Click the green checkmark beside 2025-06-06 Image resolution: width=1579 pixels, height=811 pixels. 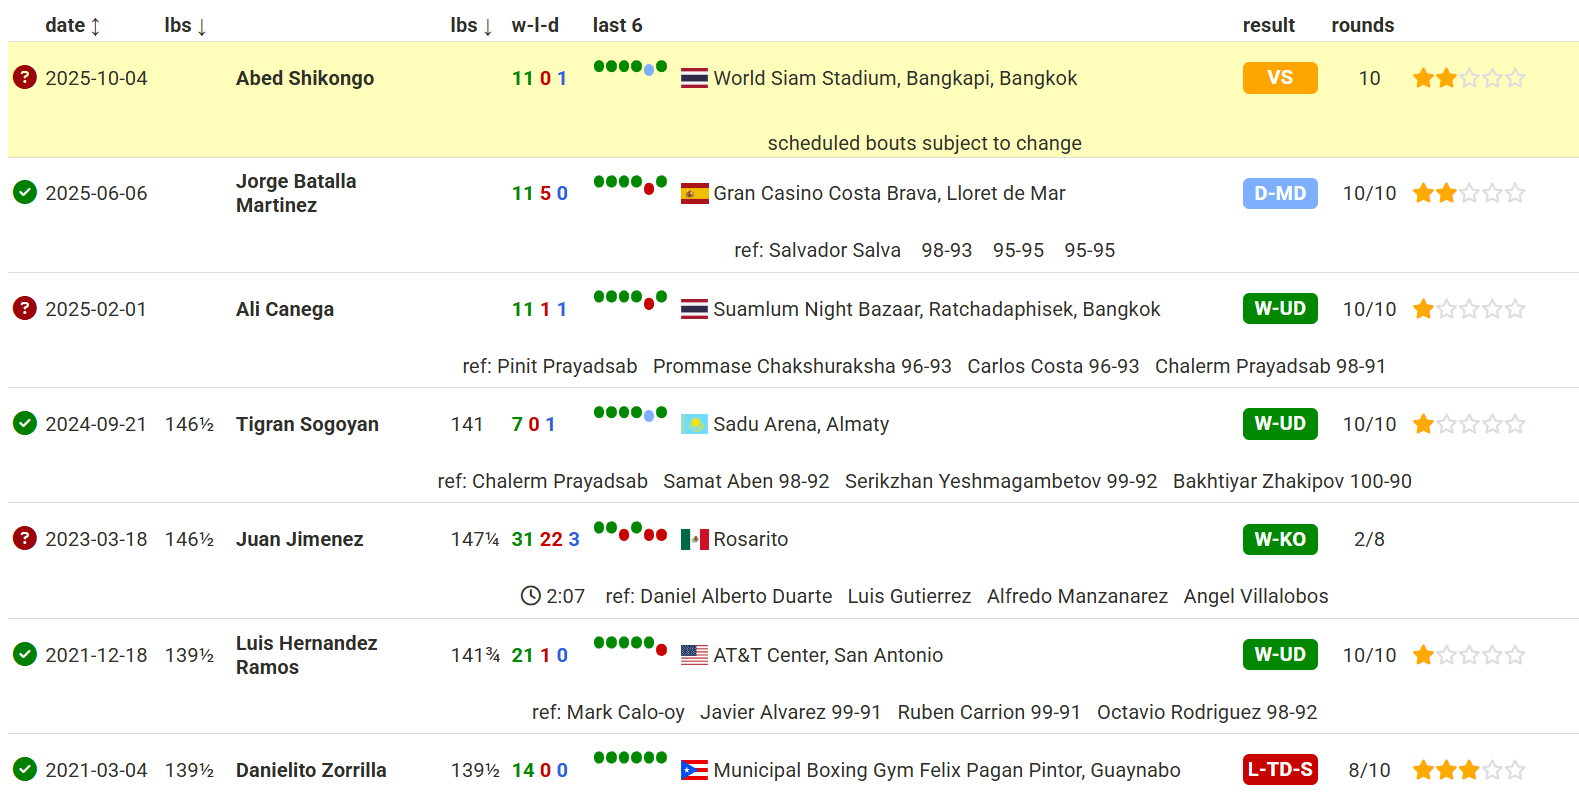(25, 192)
